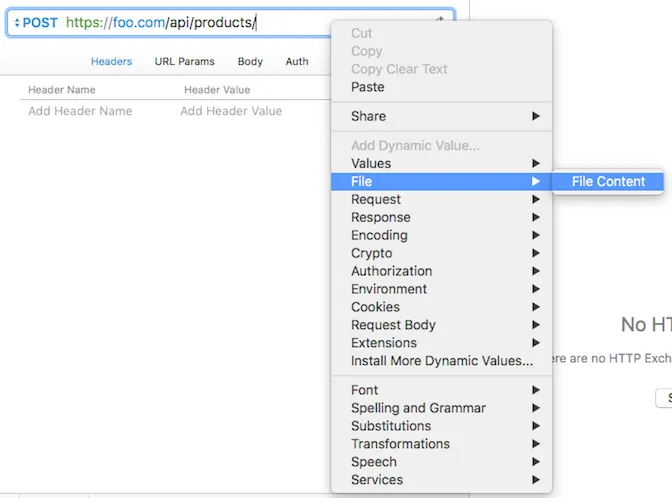Viewport: 672px width, 498px height.
Task: Click Install More Dynamic Values
Action: point(442,361)
